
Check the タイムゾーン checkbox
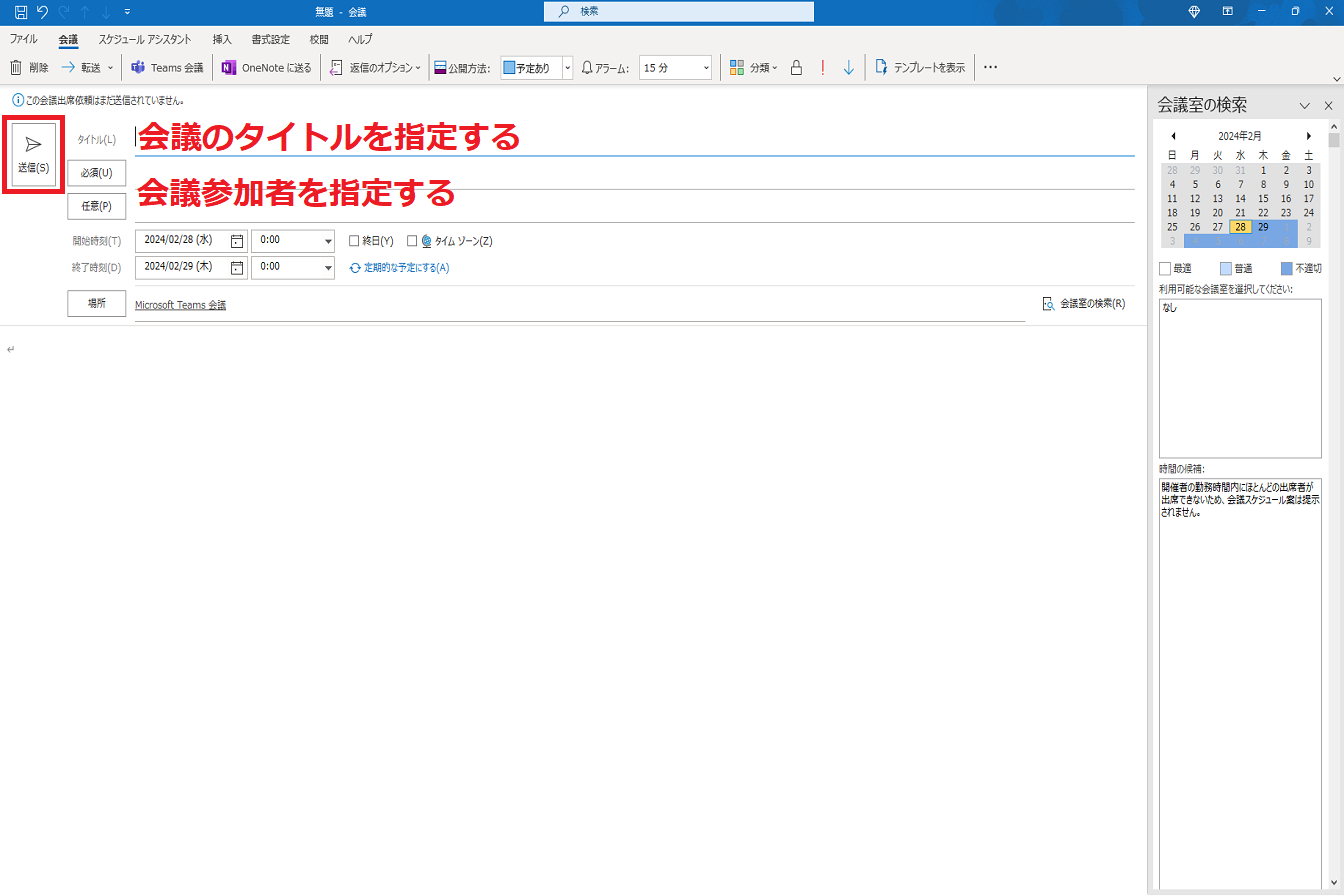tap(411, 240)
